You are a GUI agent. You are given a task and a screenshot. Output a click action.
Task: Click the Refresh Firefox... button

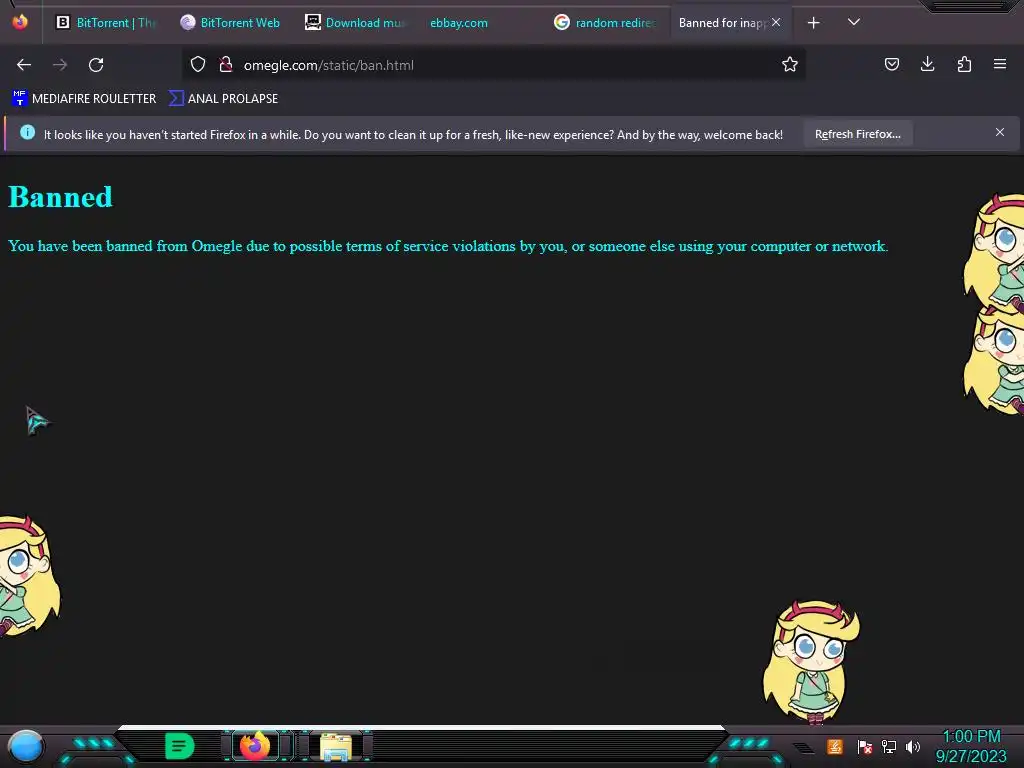857,134
